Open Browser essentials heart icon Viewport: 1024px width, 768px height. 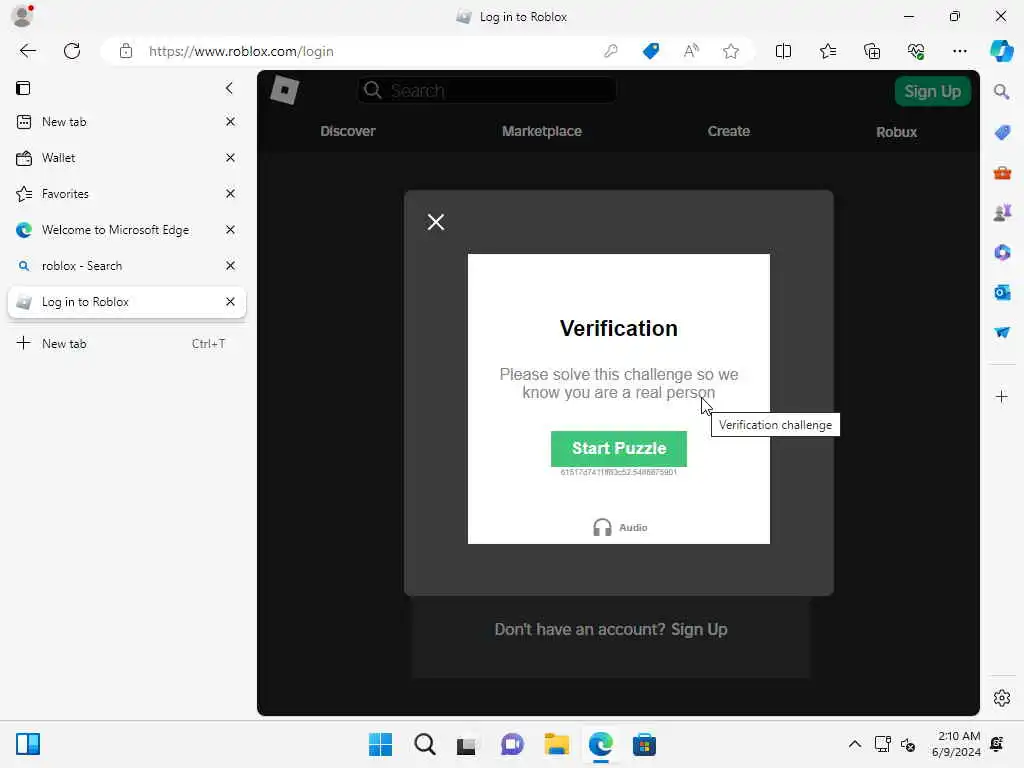(x=916, y=51)
